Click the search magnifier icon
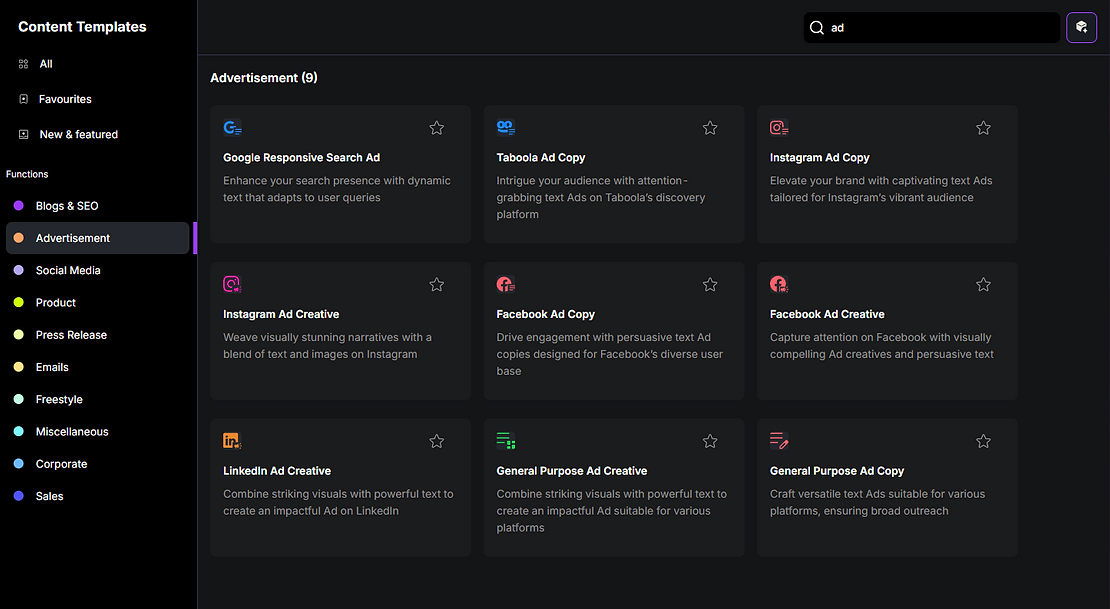The image size is (1110, 609). tap(817, 28)
